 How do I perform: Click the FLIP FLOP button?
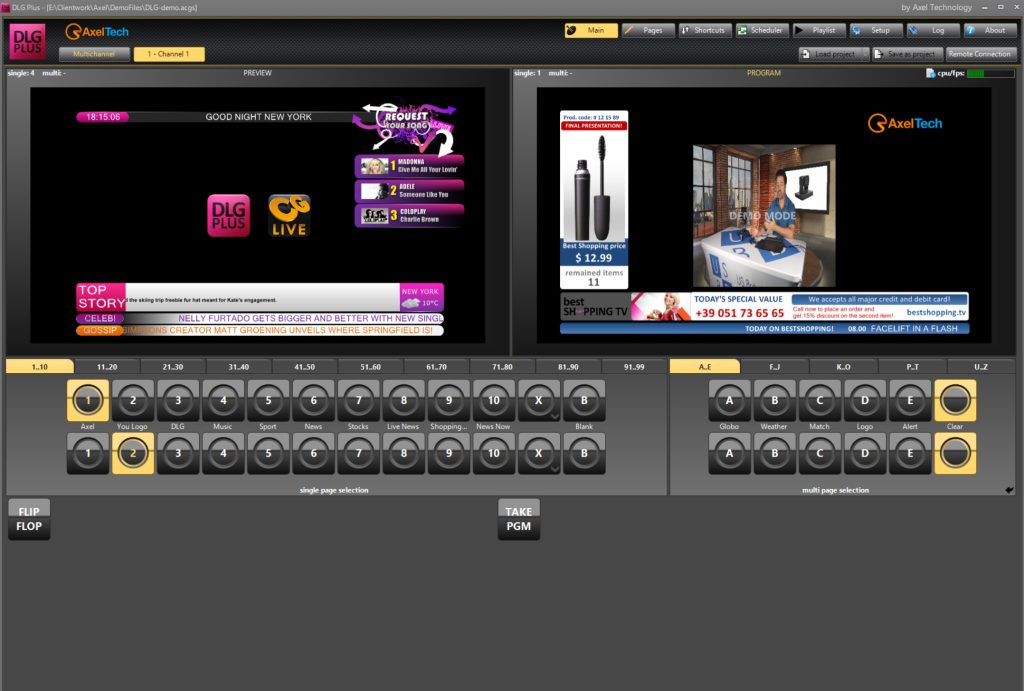29,519
